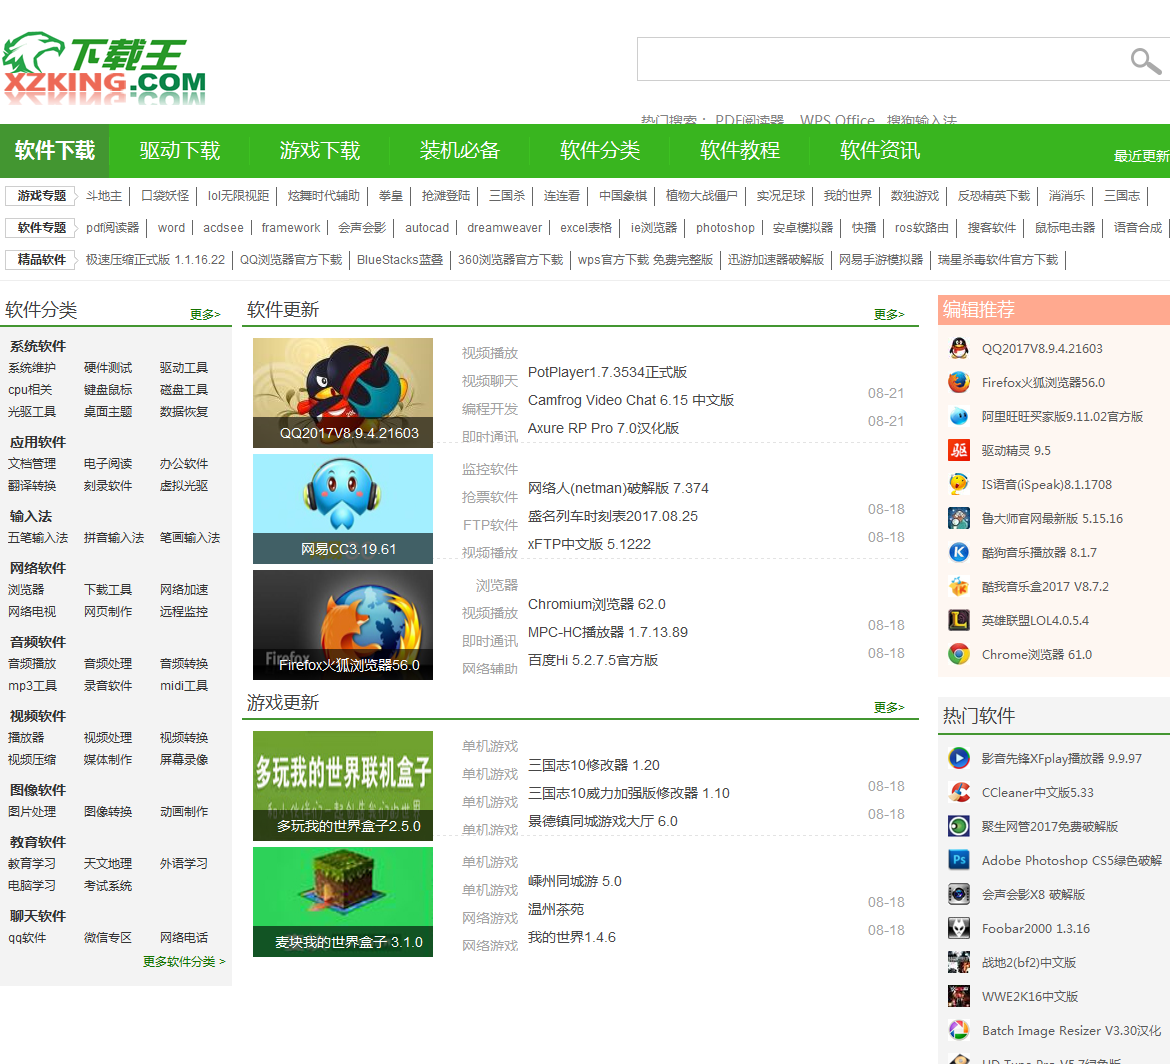Expand 更多> beside 软件分类 heading
This screenshot has width=1170, height=1064.
click(205, 314)
